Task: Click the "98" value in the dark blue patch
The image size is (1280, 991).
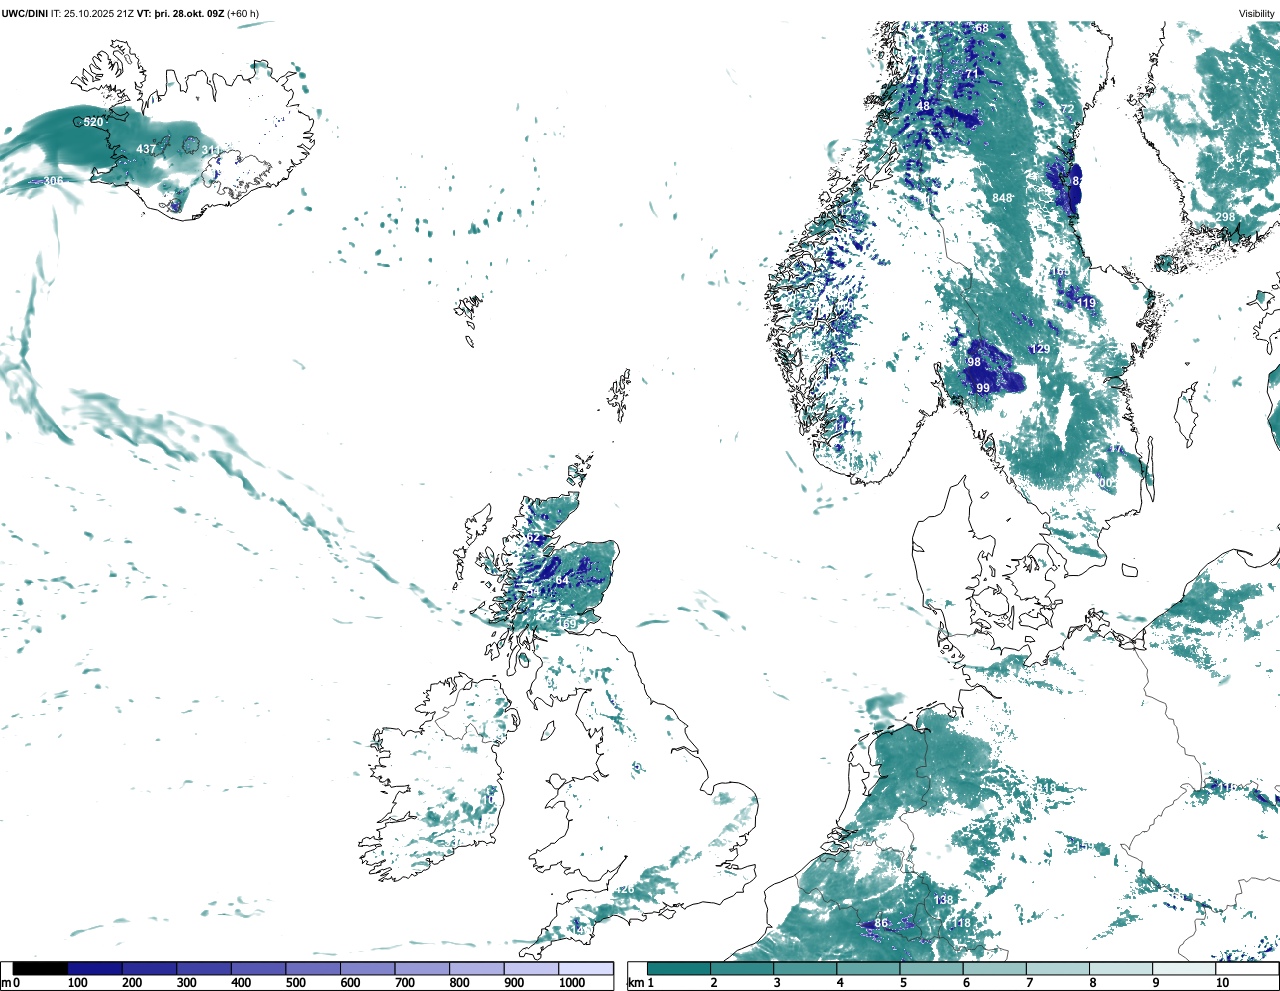Action: click(974, 362)
